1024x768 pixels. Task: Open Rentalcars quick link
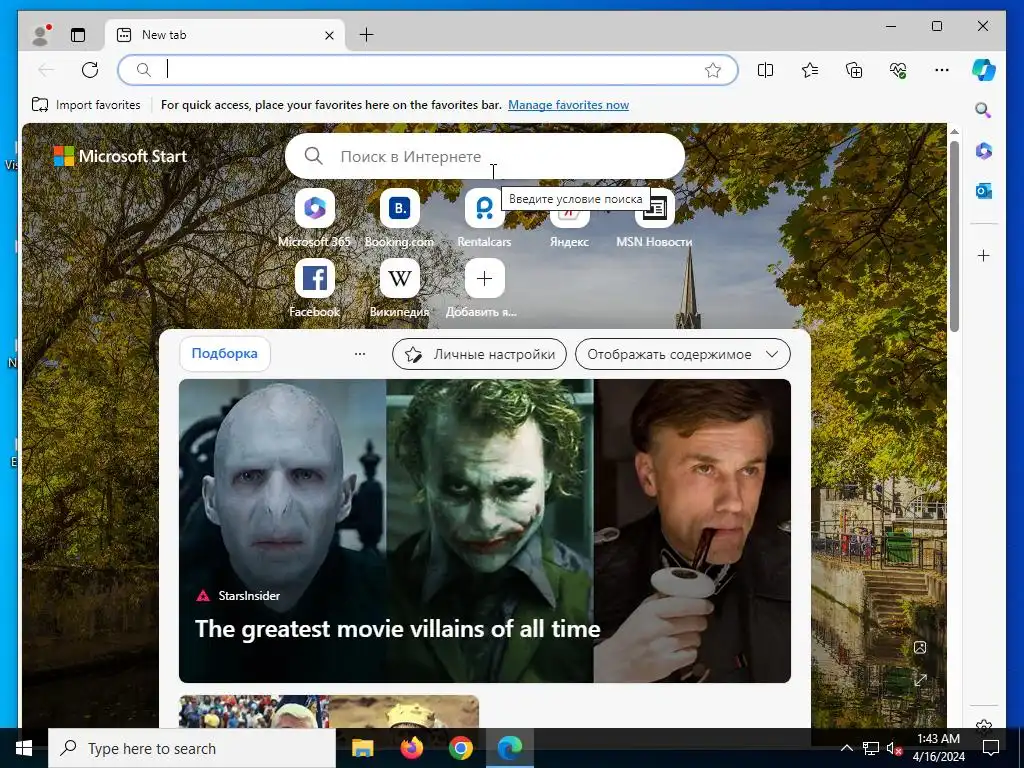coord(484,219)
